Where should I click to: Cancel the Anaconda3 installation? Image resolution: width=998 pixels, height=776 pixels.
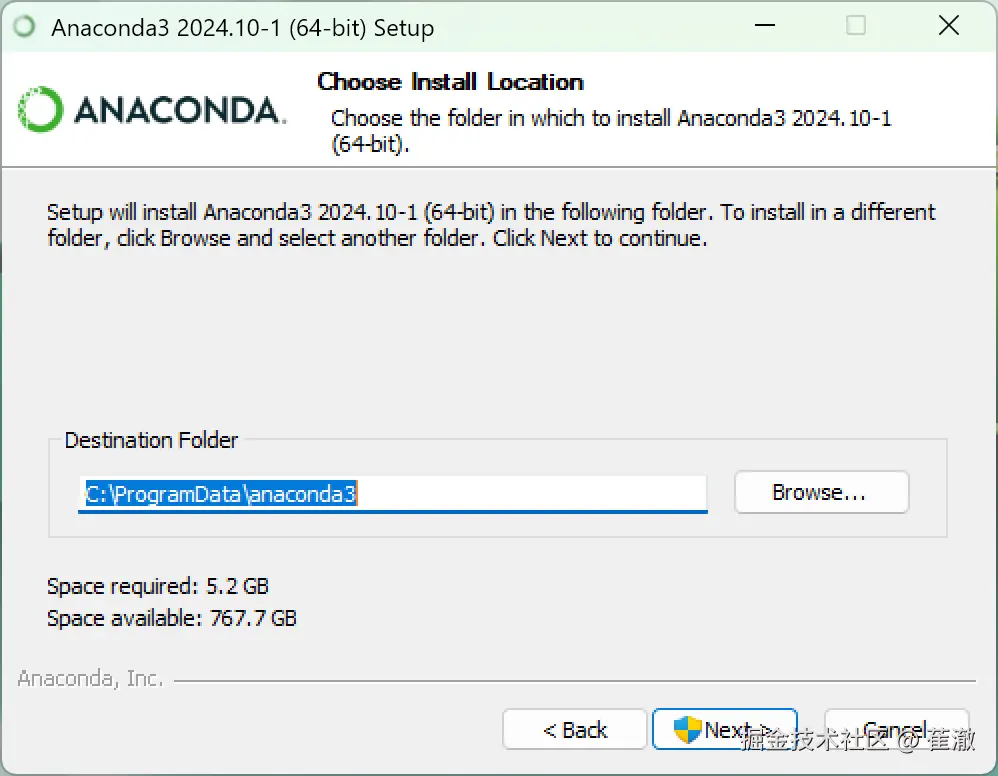[x=896, y=729]
